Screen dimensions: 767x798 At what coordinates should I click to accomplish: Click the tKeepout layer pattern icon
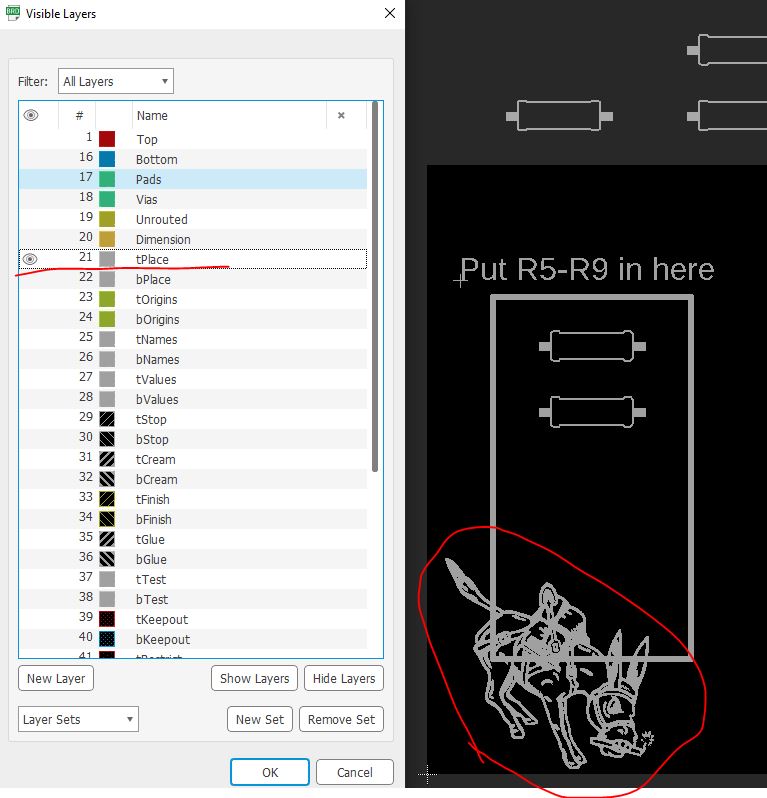107,619
